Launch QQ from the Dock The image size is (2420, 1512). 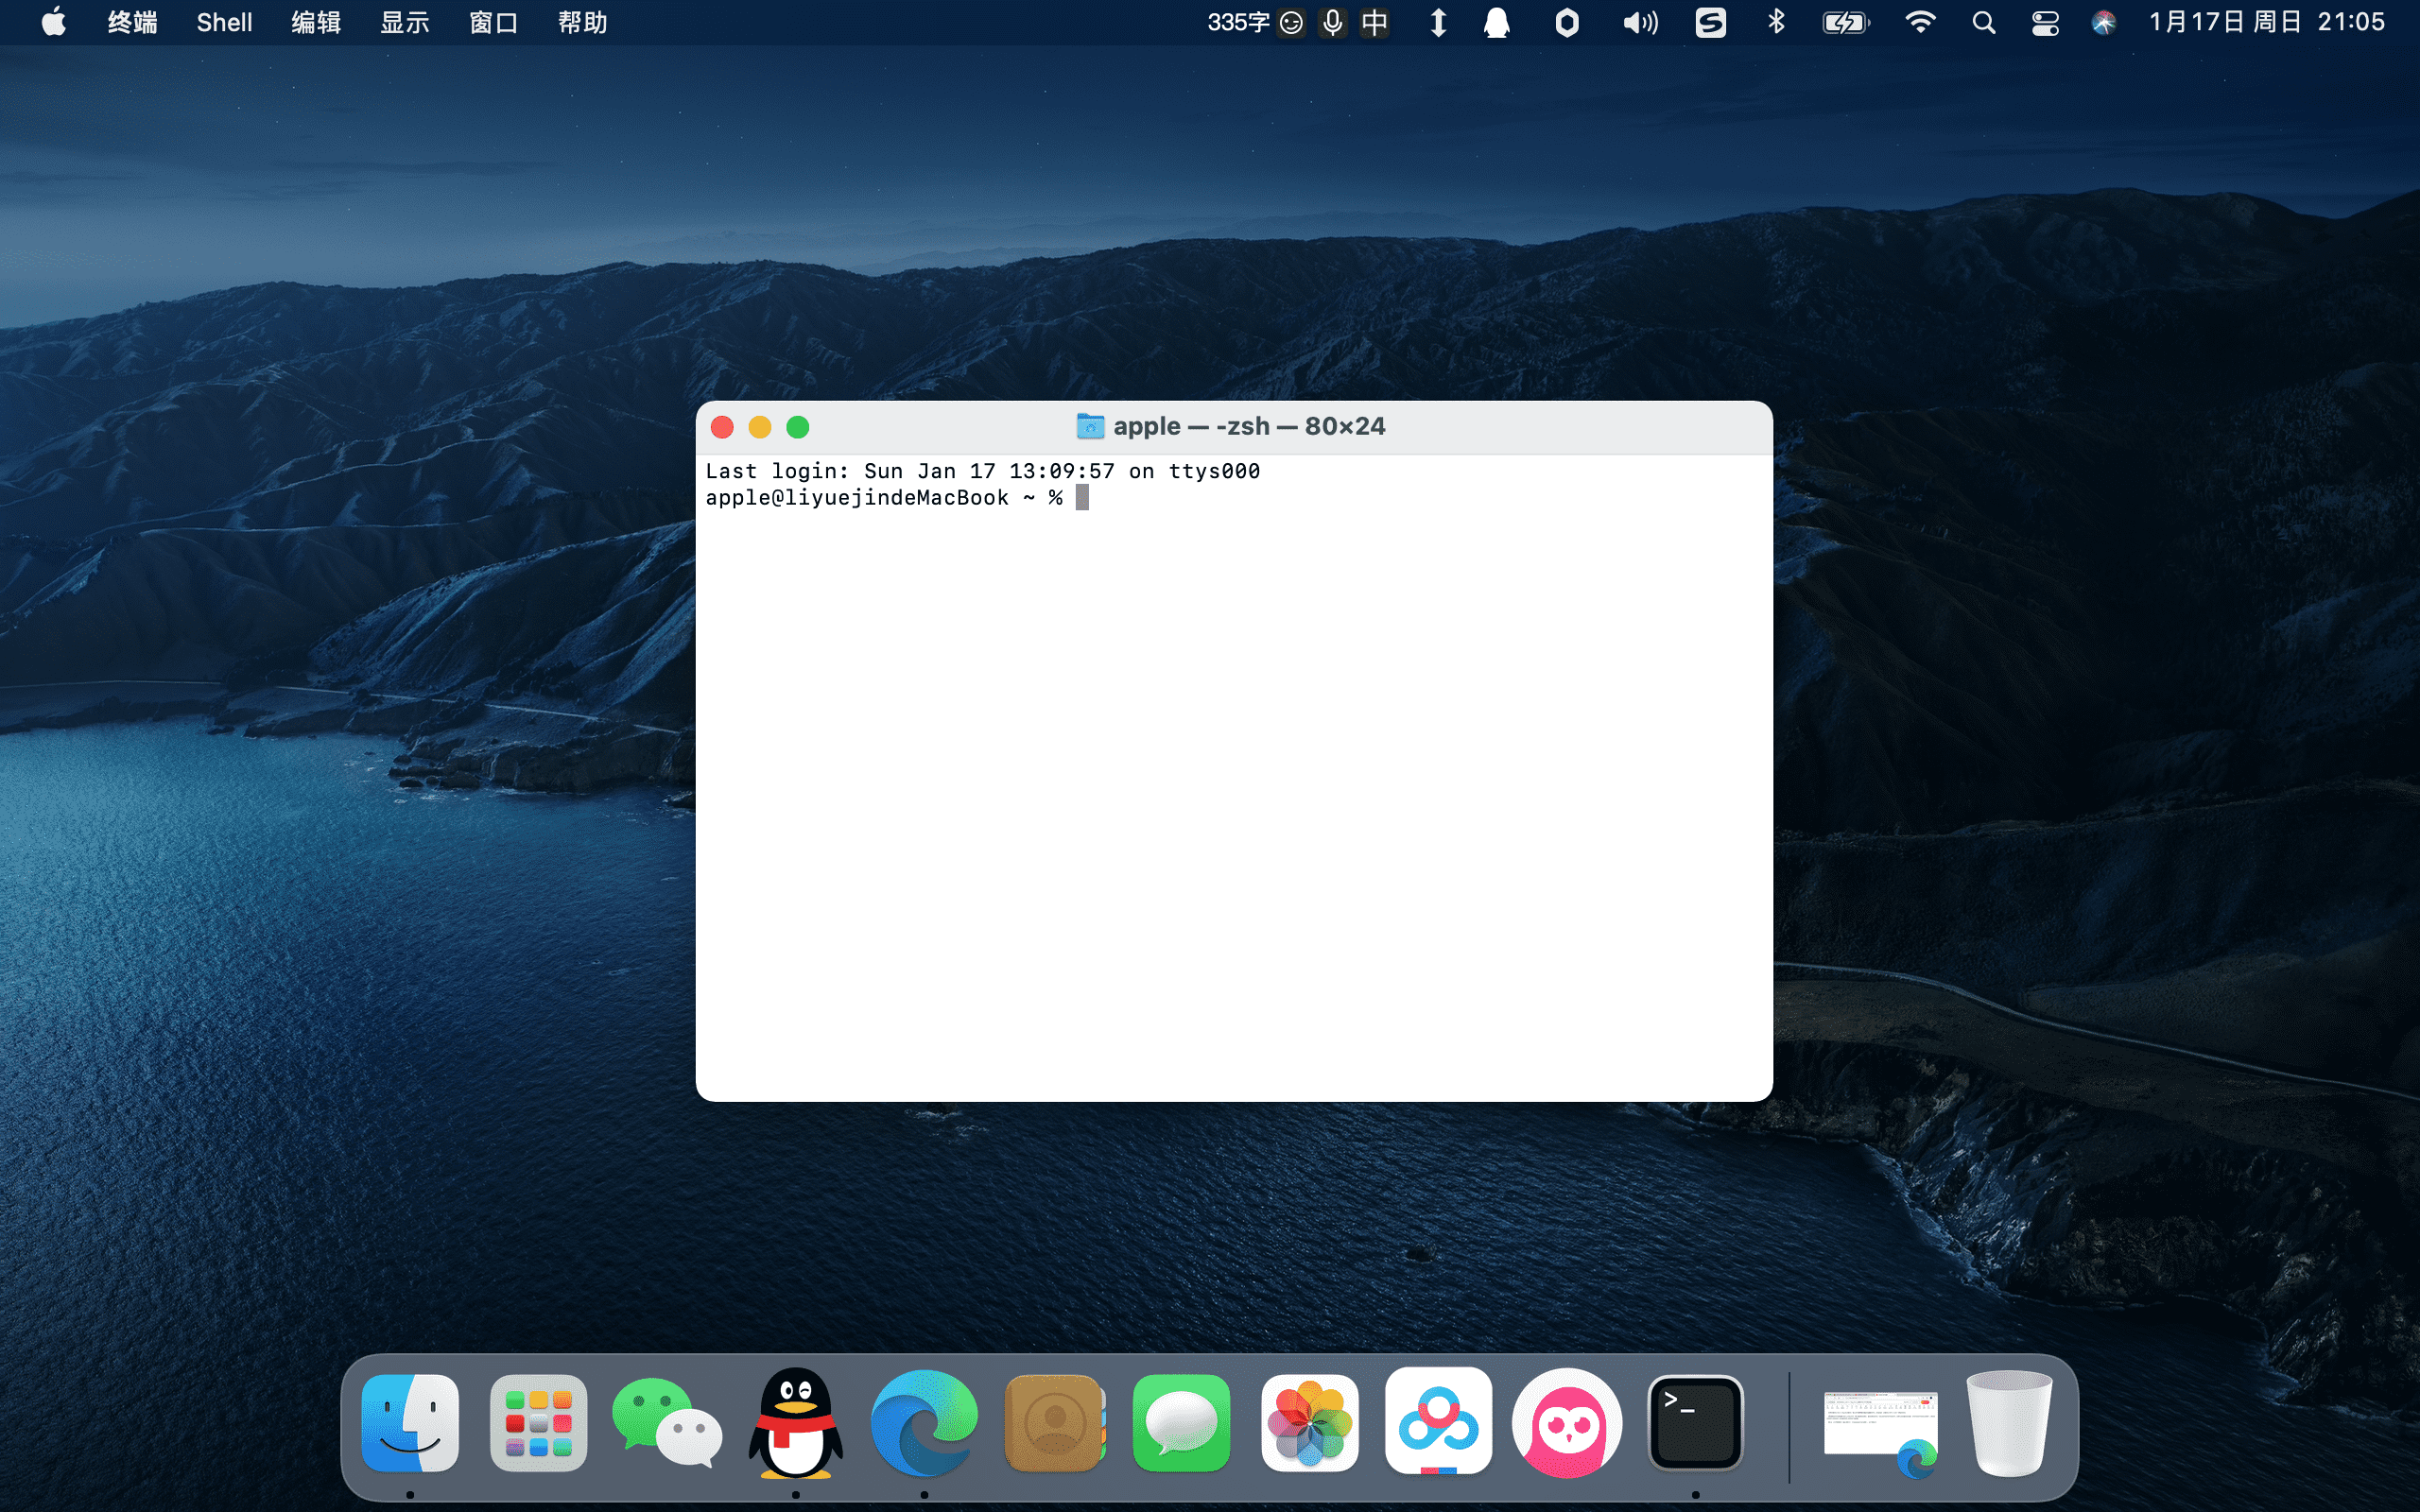[794, 1424]
